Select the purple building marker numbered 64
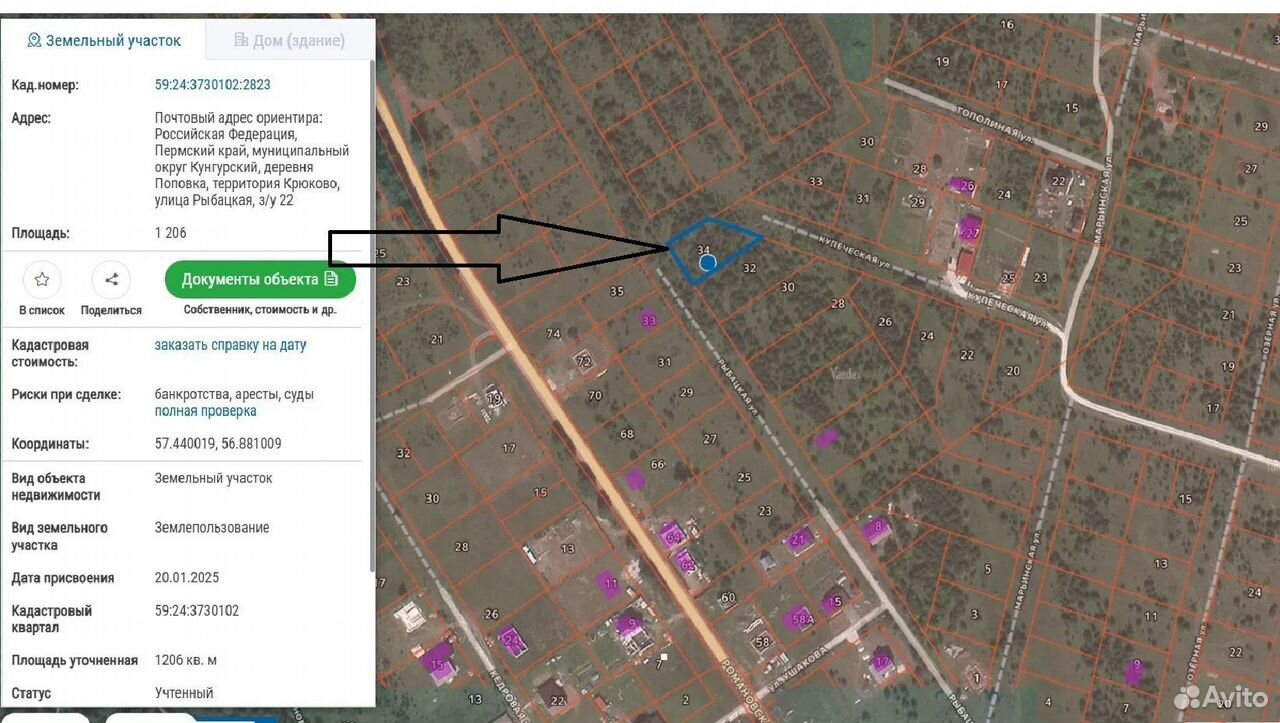1280x723 pixels. point(672,536)
